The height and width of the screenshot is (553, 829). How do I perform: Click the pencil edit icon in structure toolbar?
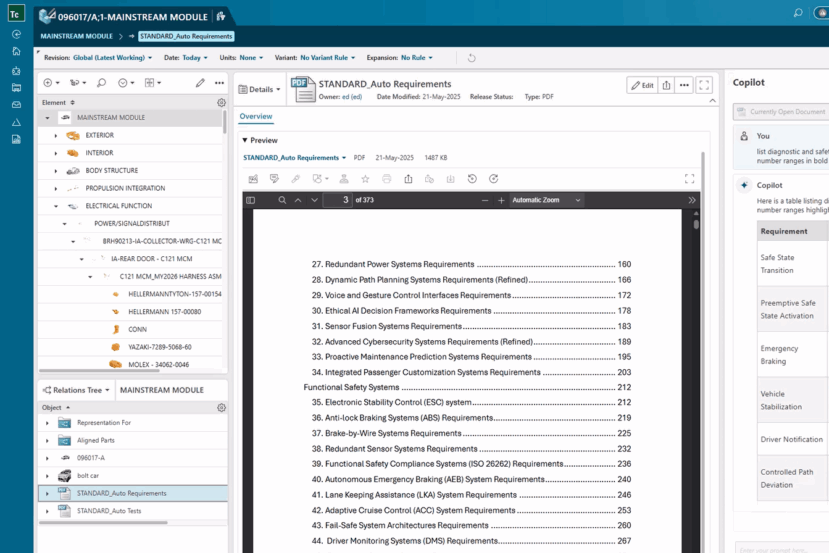click(x=200, y=82)
